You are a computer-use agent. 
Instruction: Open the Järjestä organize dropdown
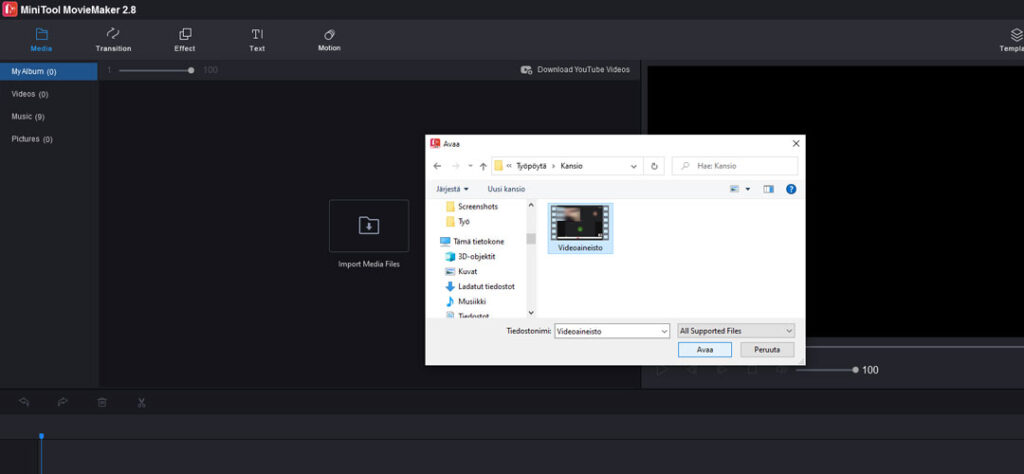452,188
